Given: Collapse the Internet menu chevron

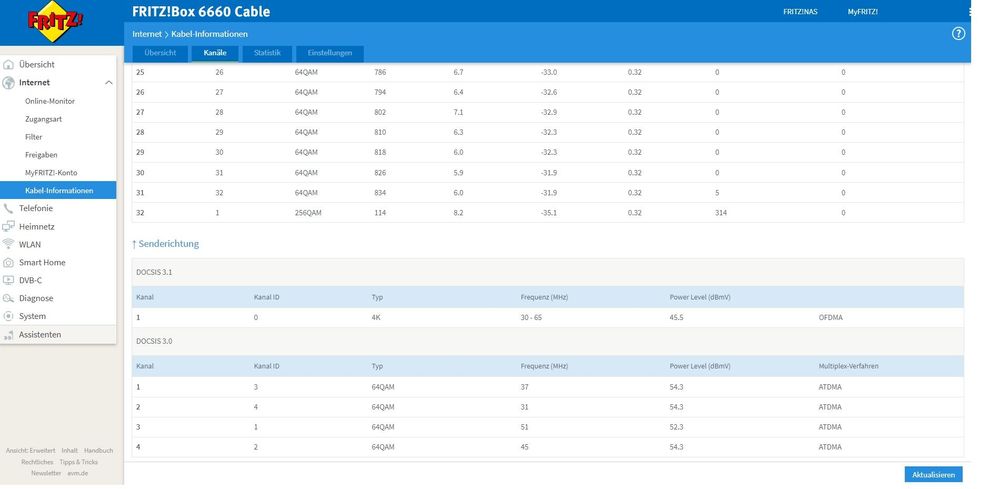Looking at the screenshot, I should coord(108,83).
